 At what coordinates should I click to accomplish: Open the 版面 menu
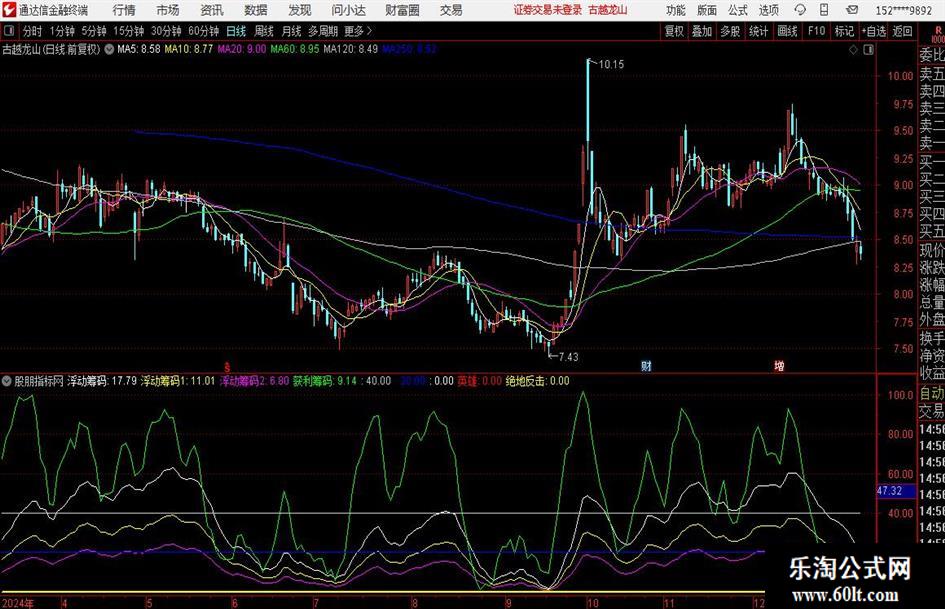706,10
